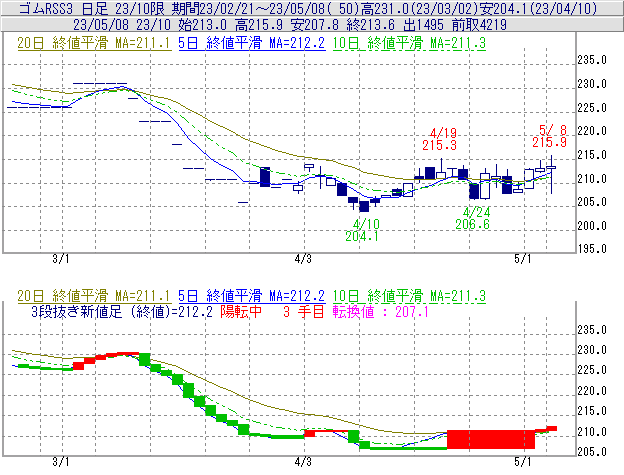Click lower chart legend '20日 終値平滑 MA=211.1'
Screen dimensions: 624x475
point(94,296)
